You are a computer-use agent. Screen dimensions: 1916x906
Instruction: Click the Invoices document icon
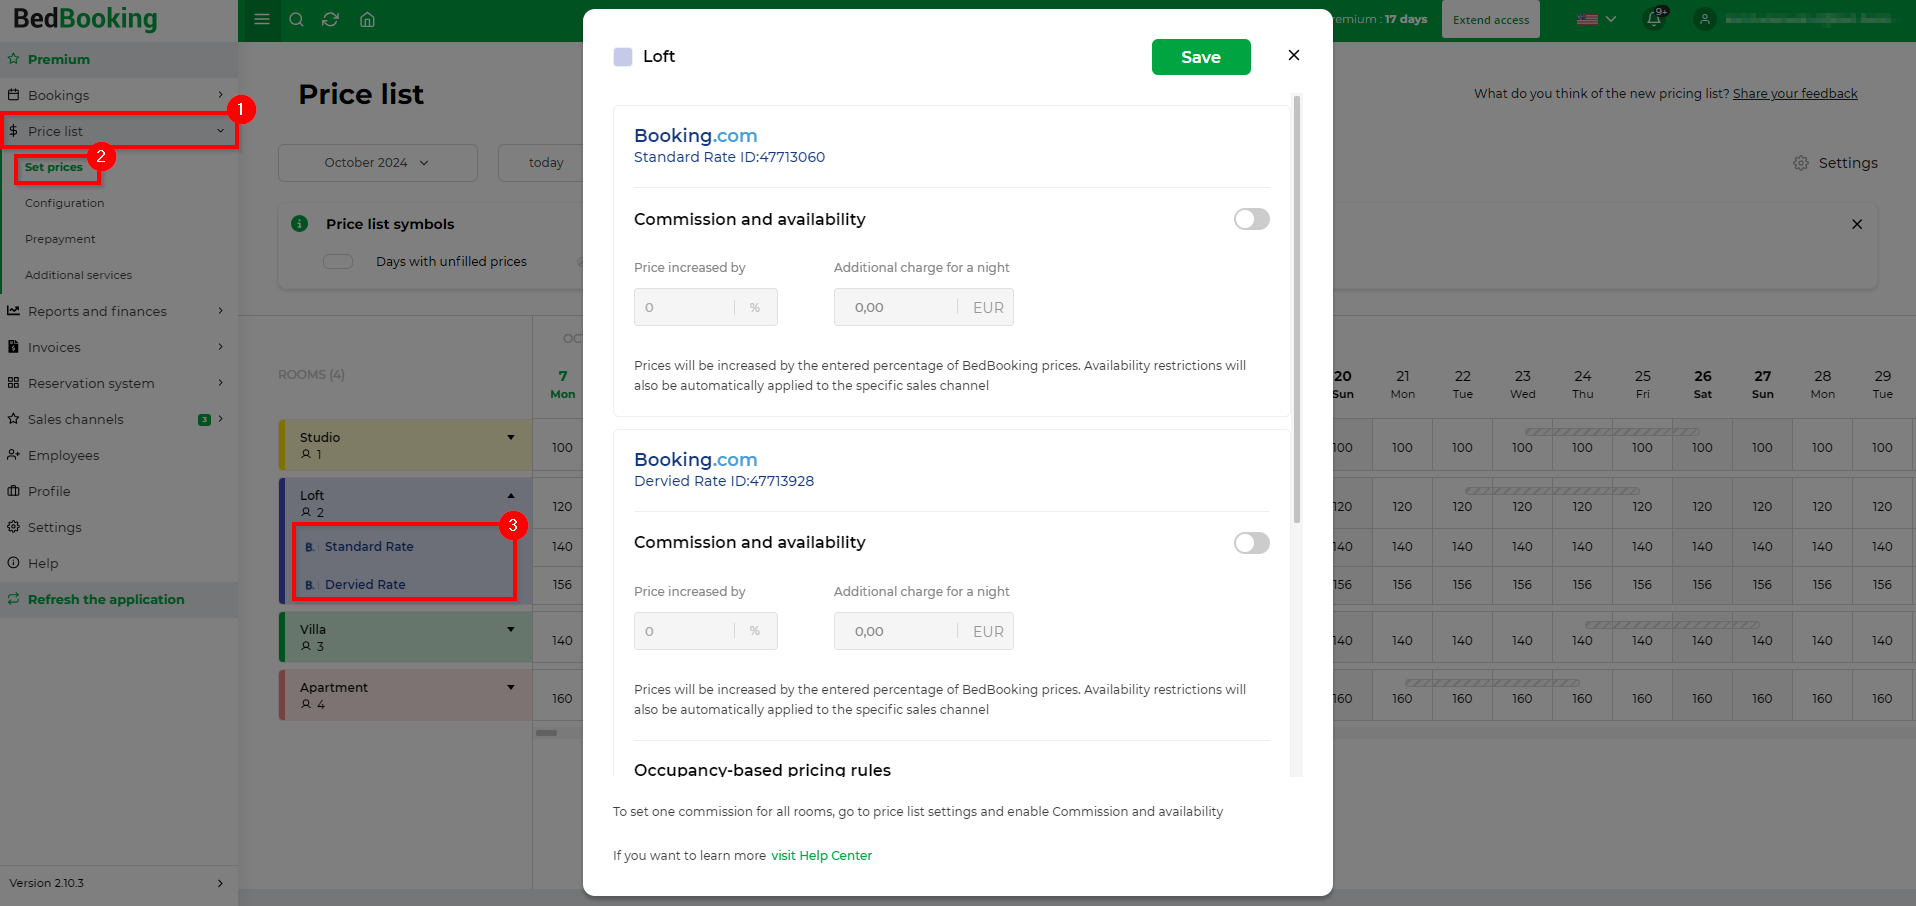coord(14,347)
